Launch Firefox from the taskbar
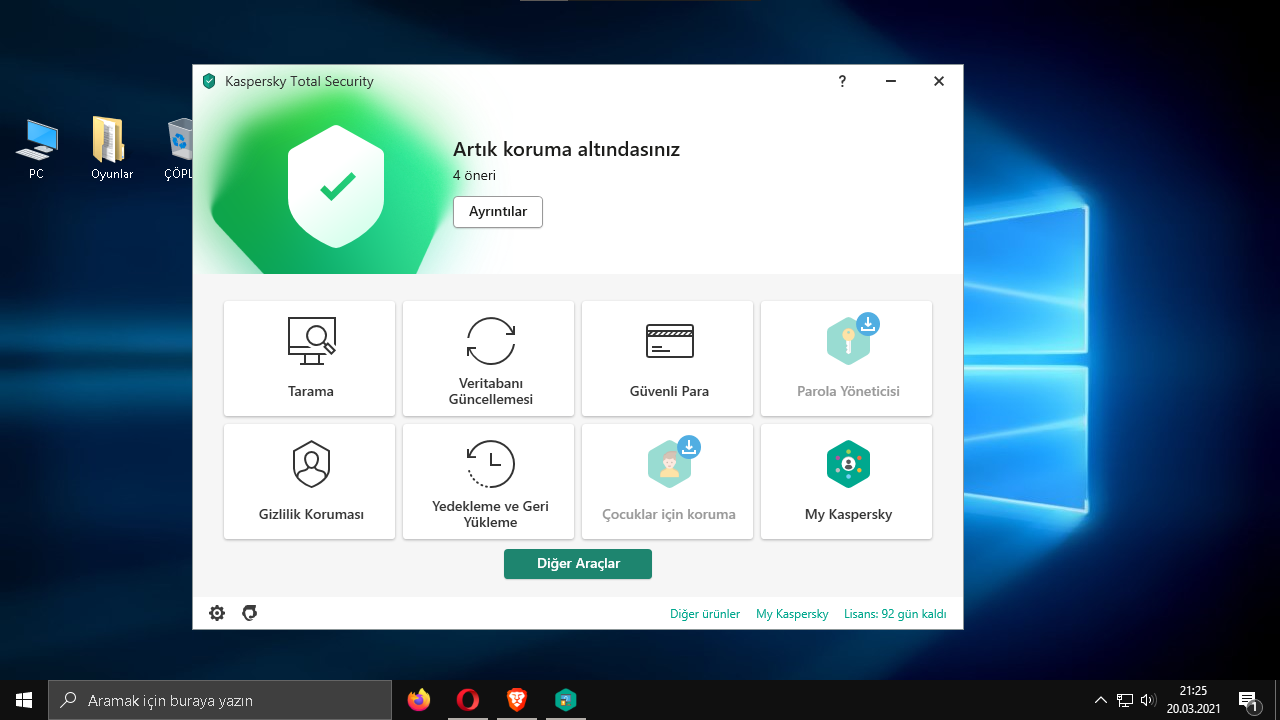Viewport: 1280px width, 720px height. [419, 700]
